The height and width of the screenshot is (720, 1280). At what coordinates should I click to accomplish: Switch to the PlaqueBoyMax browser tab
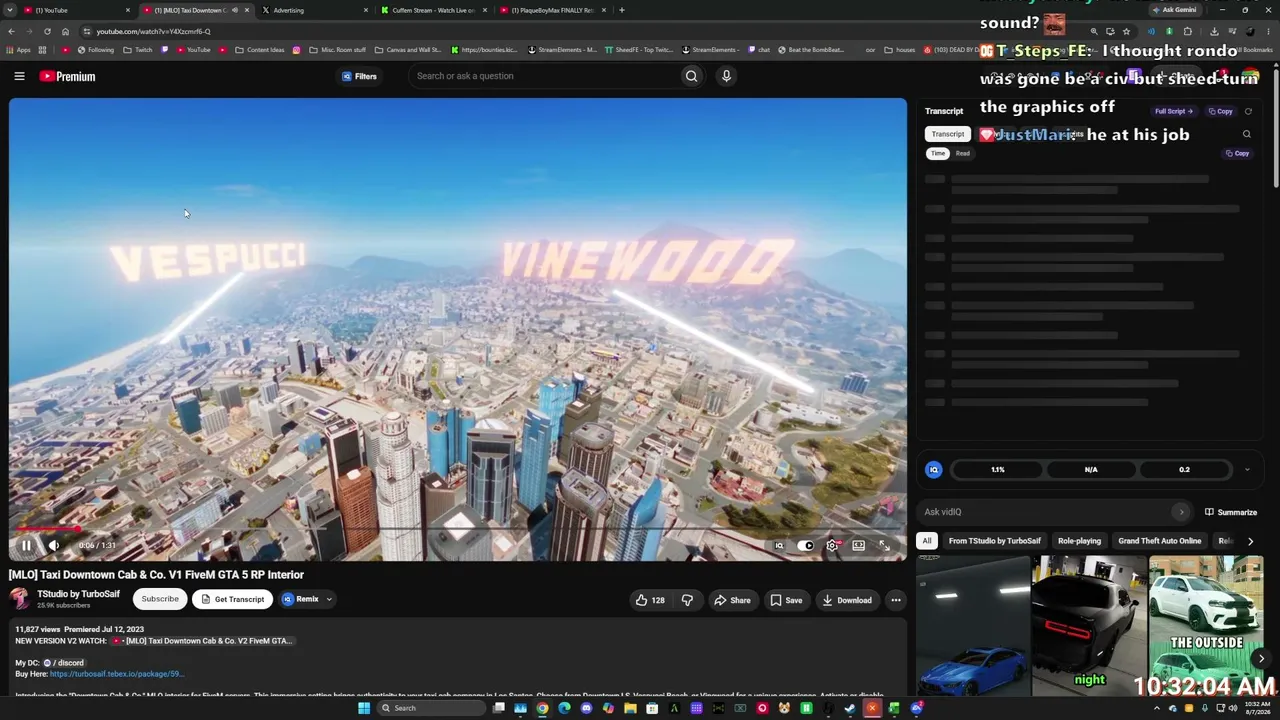552,10
